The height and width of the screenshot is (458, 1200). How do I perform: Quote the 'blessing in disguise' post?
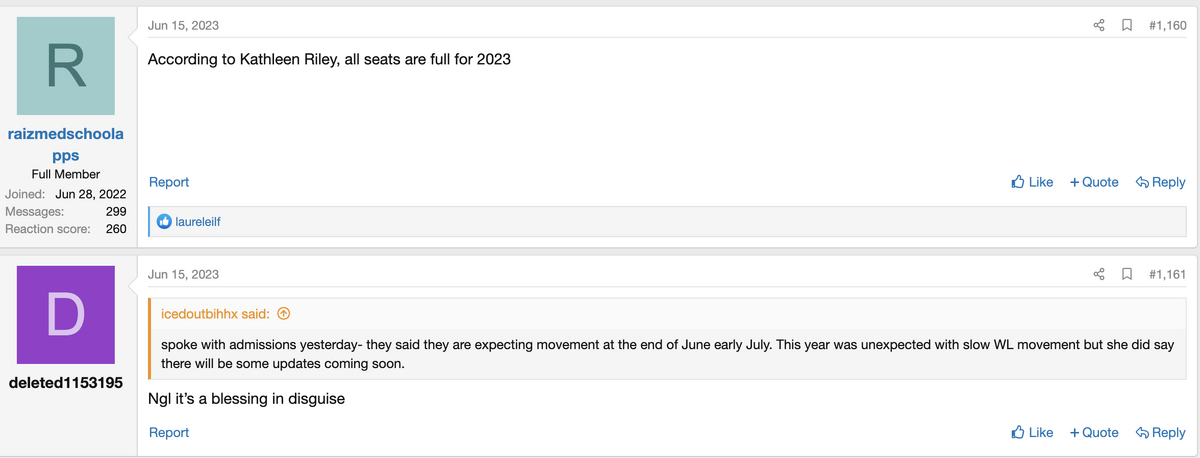pos(1094,432)
